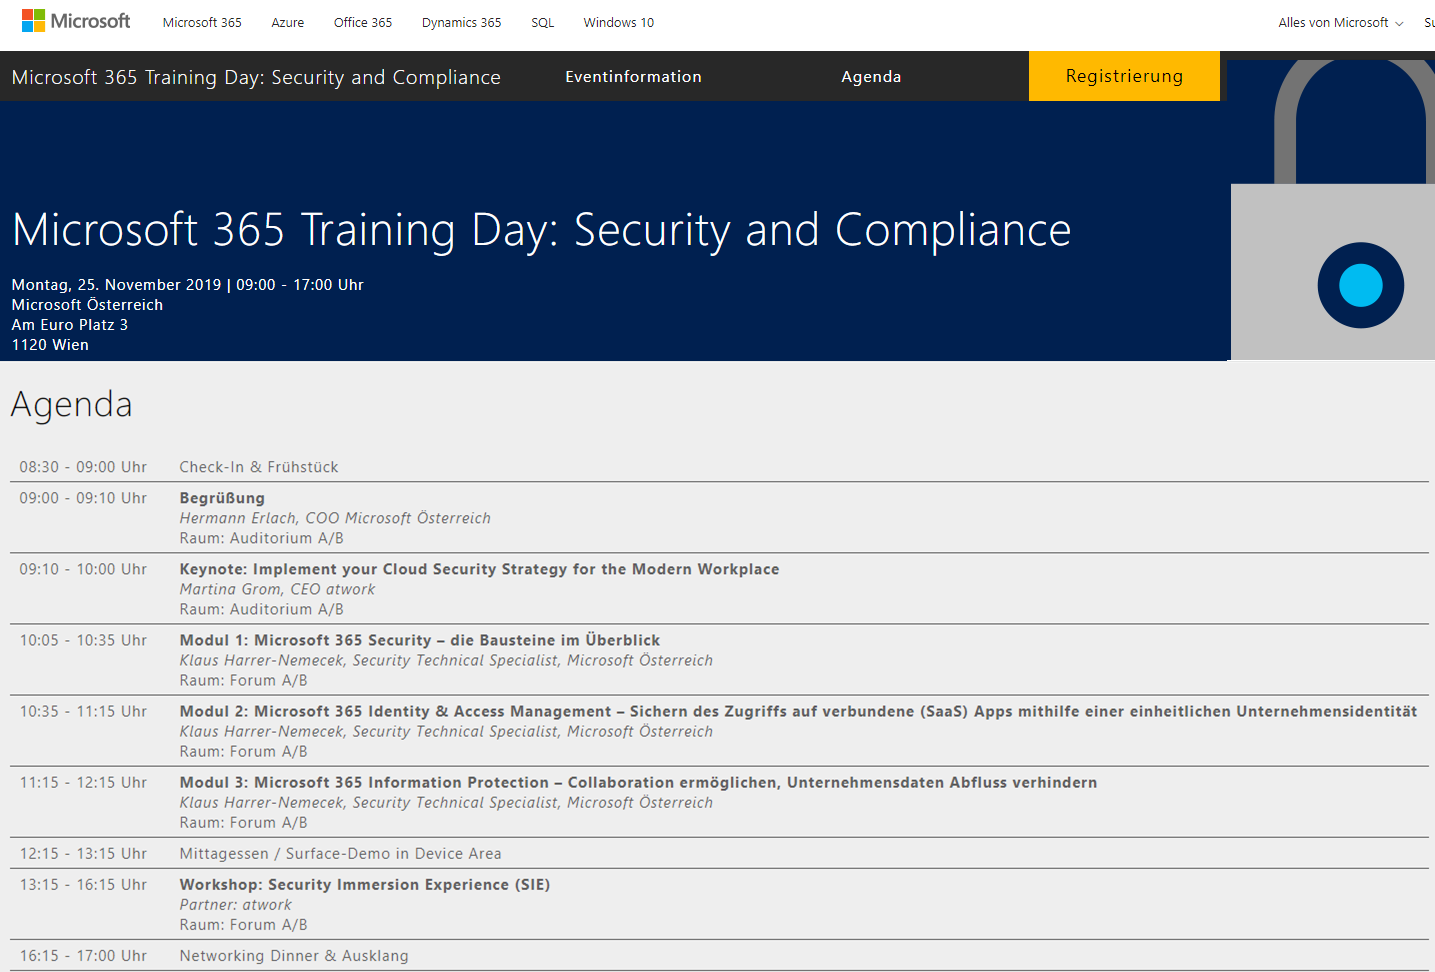Select Dynamics 365 in the top bar
1435x972 pixels.
[x=461, y=22]
